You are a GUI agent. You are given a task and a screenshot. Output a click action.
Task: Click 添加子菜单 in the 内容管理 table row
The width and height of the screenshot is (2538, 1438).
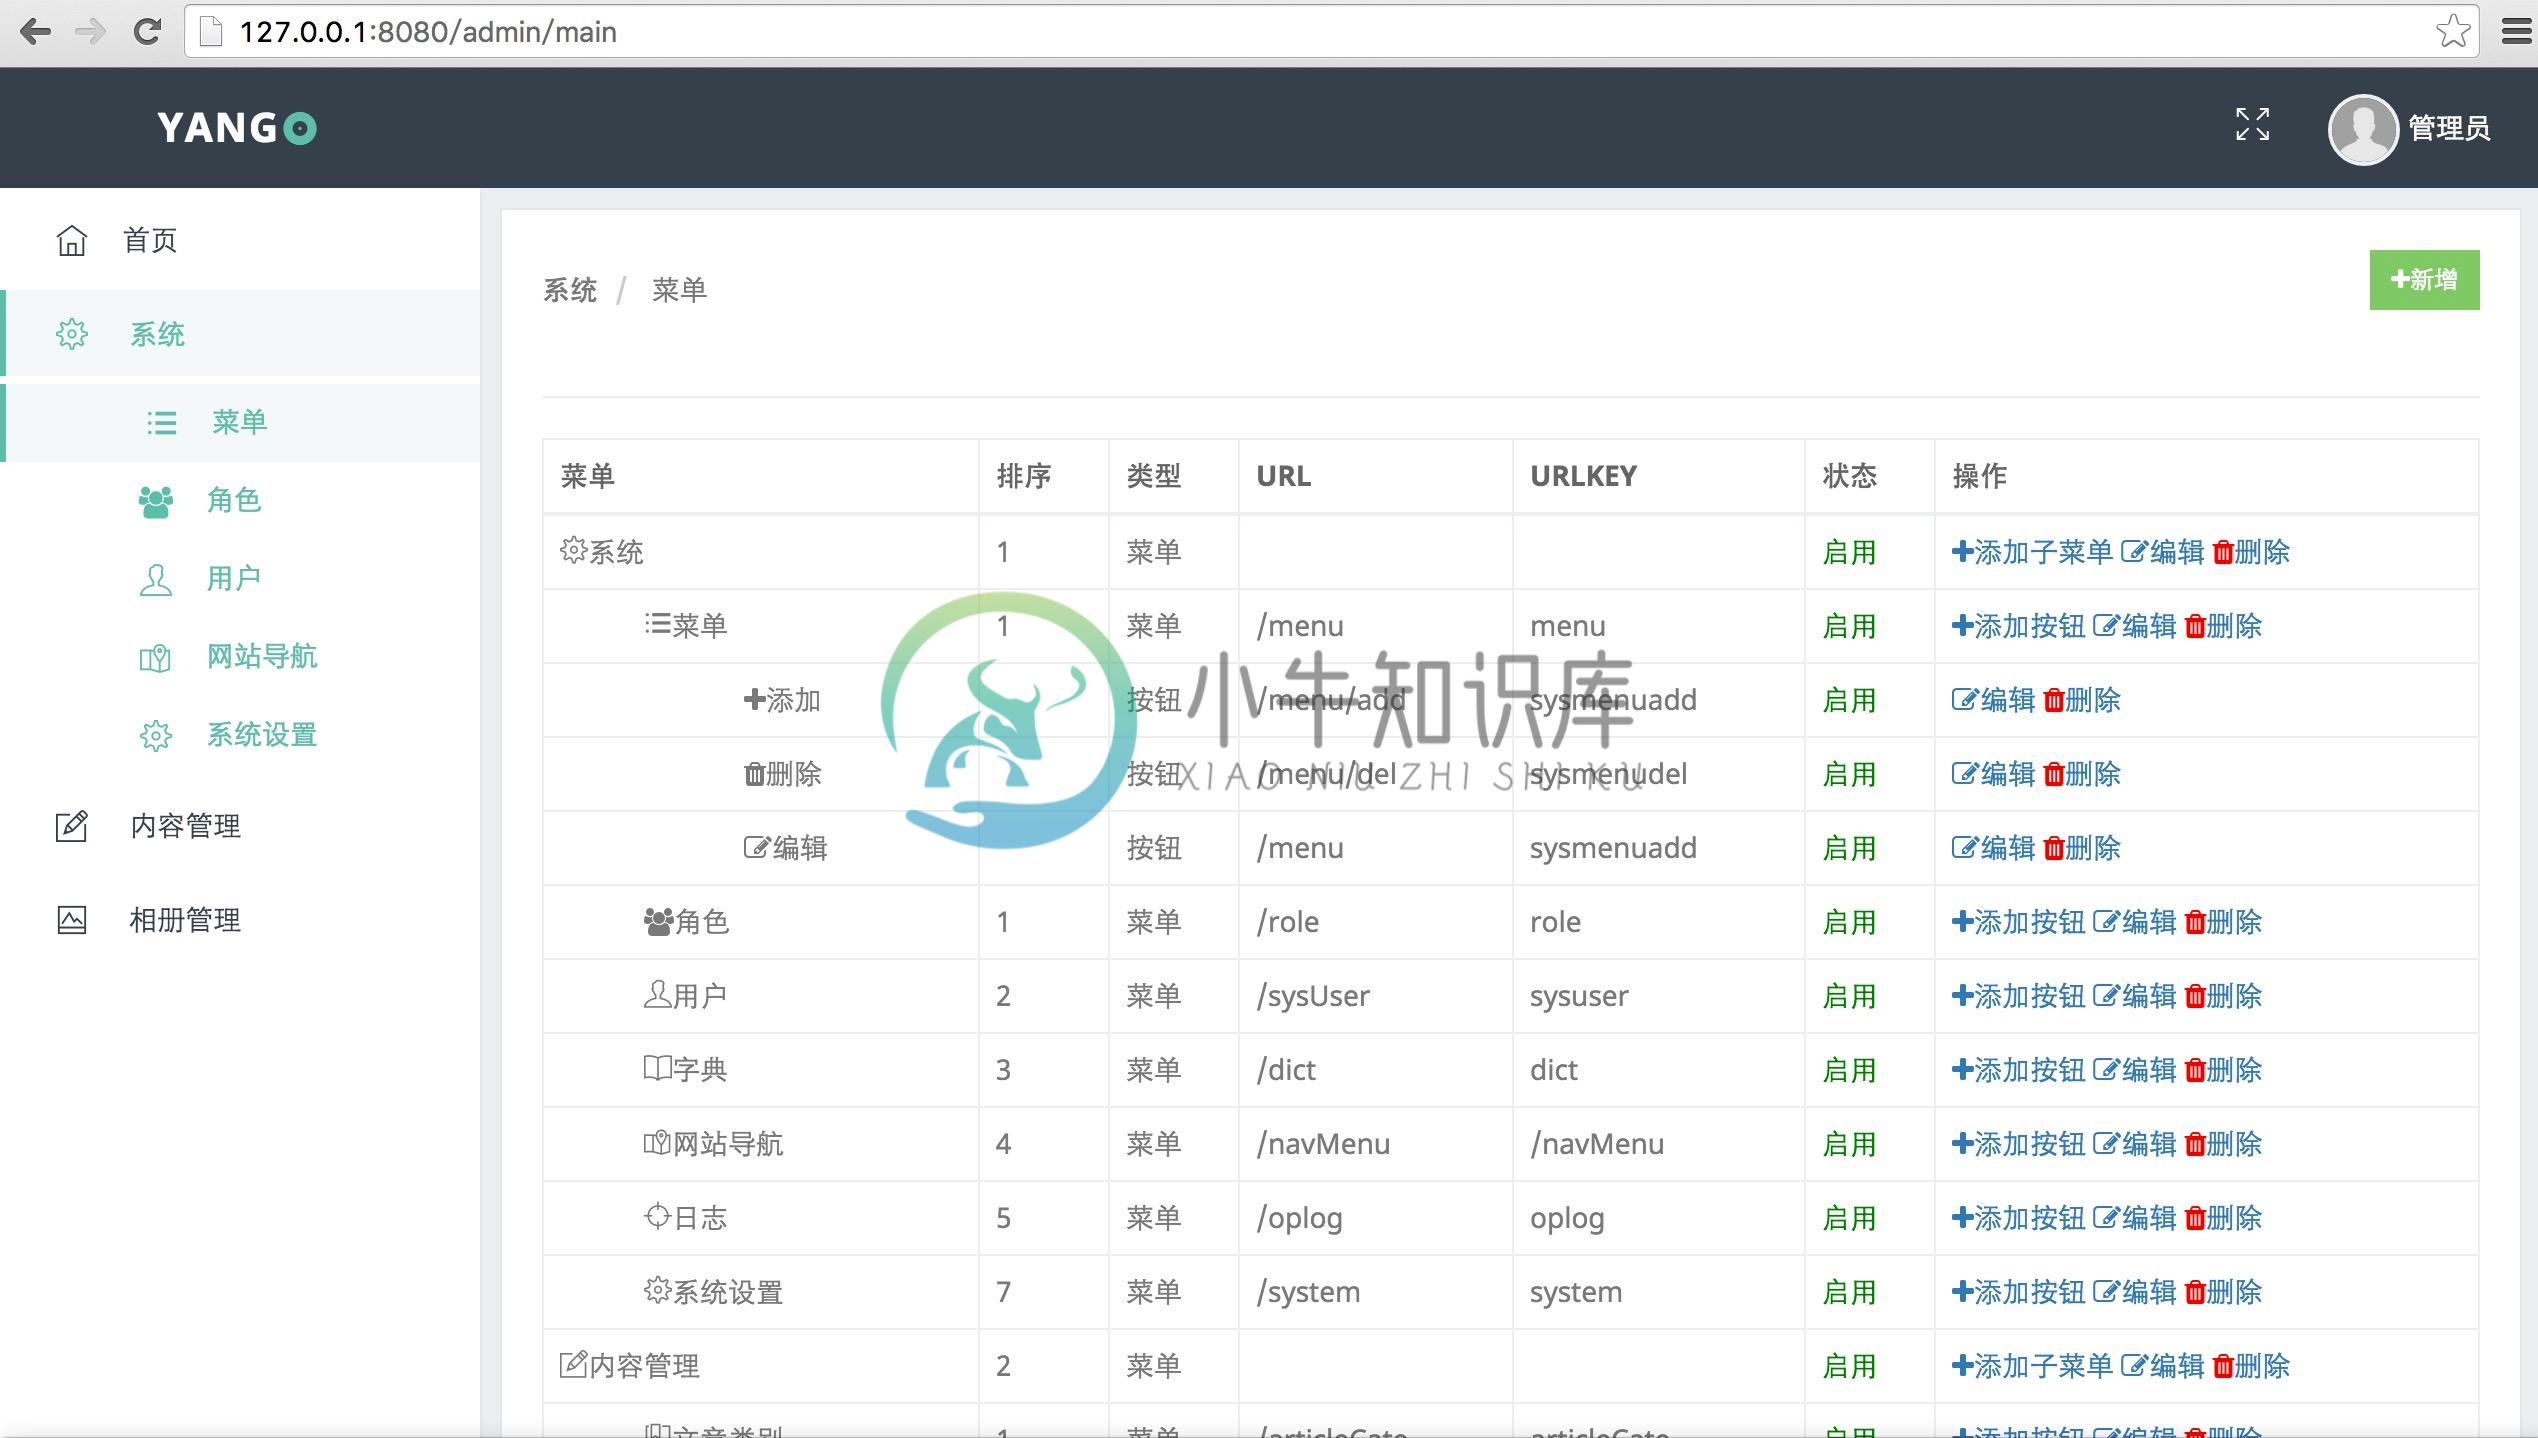(x=2032, y=1366)
